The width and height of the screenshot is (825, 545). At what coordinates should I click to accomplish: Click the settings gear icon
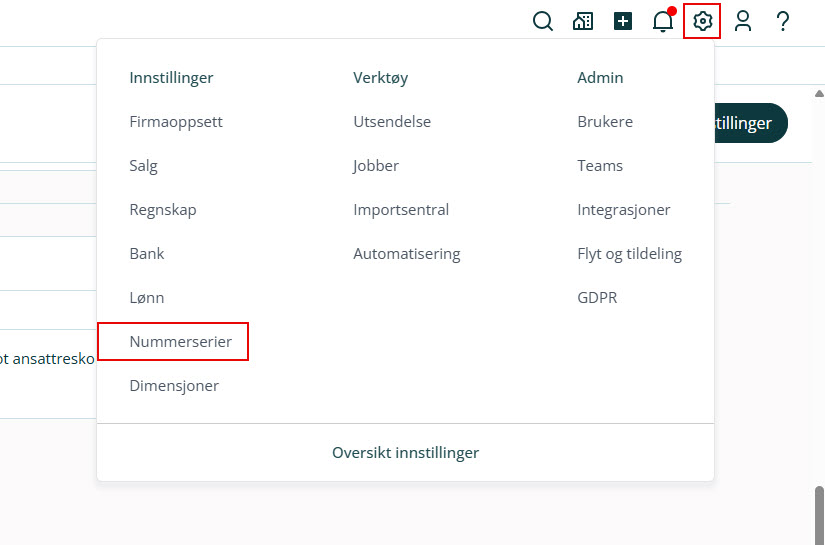[x=703, y=21]
